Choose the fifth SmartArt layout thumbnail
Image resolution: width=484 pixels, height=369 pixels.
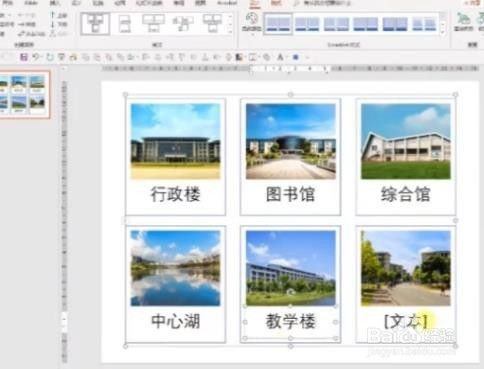[212, 23]
